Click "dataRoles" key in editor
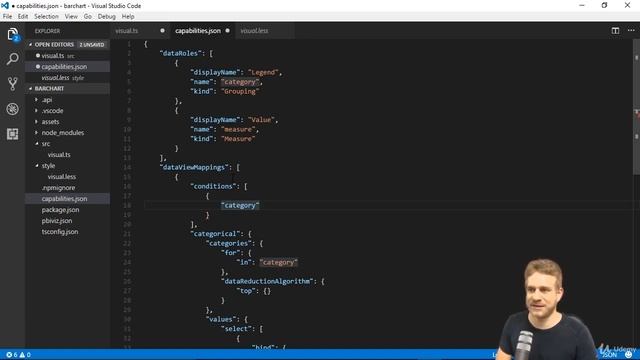The width and height of the screenshot is (640, 360). point(180,53)
